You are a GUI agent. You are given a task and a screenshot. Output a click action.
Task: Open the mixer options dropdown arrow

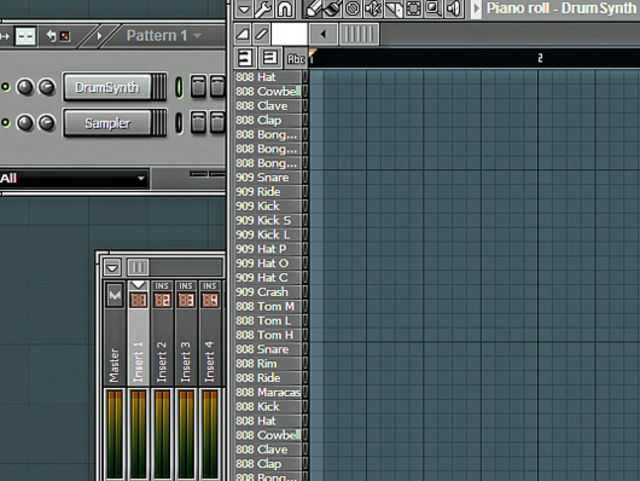[112, 267]
